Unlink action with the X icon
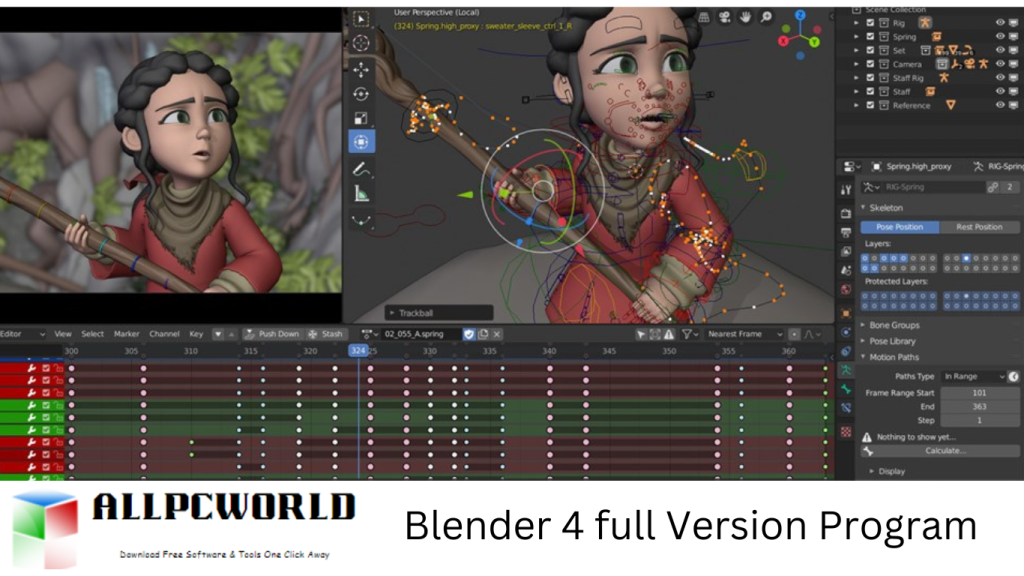Viewport: 1024px width, 576px height. coord(497,334)
